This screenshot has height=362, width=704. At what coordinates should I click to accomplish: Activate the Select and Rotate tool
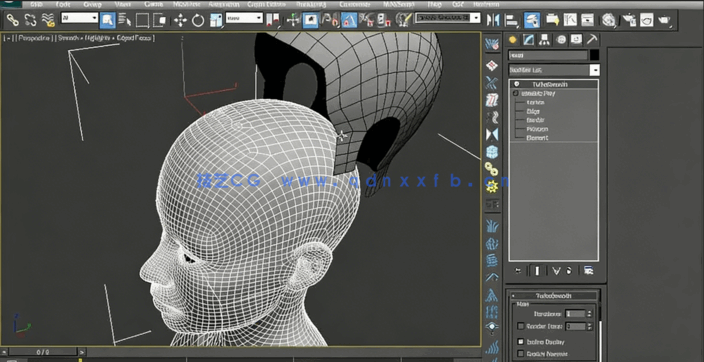click(x=198, y=20)
